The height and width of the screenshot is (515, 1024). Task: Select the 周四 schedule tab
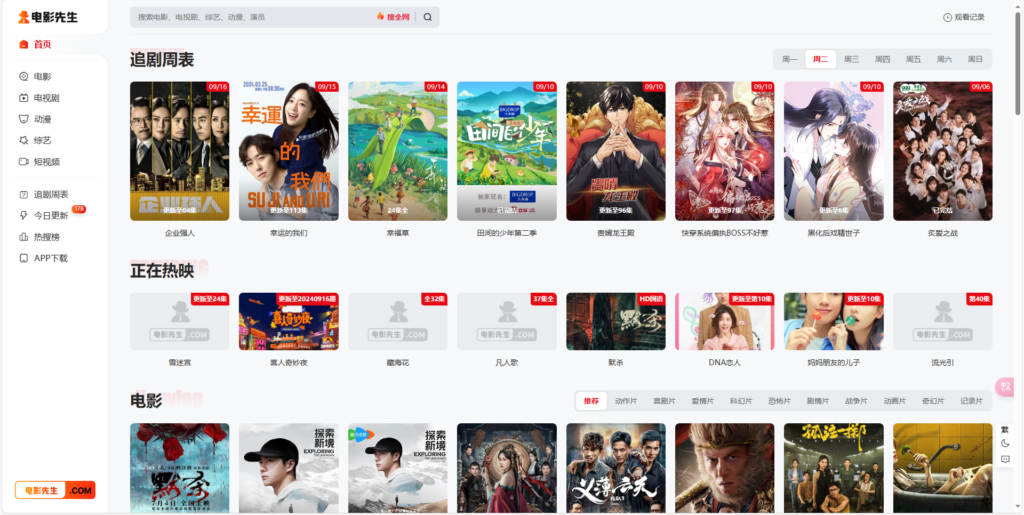pyautogui.click(x=882, y=59)
